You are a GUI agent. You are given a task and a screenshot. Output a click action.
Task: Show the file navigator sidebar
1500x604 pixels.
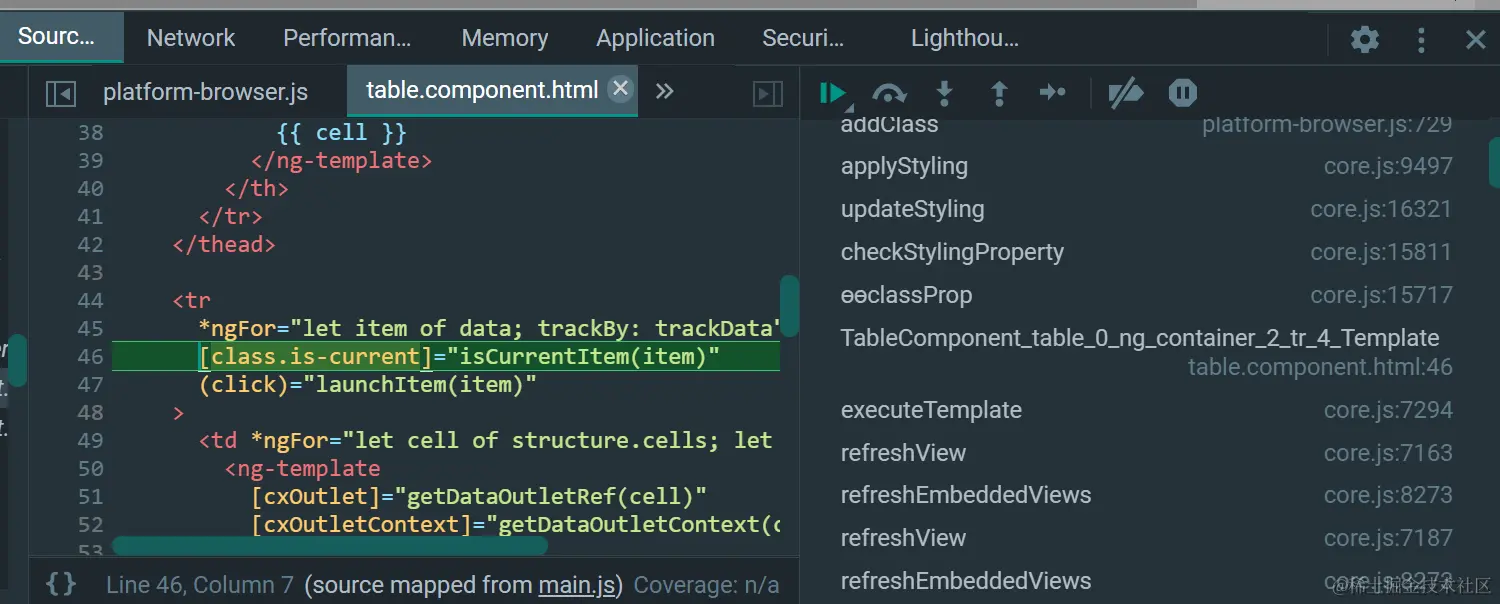[x=61, y=93]
